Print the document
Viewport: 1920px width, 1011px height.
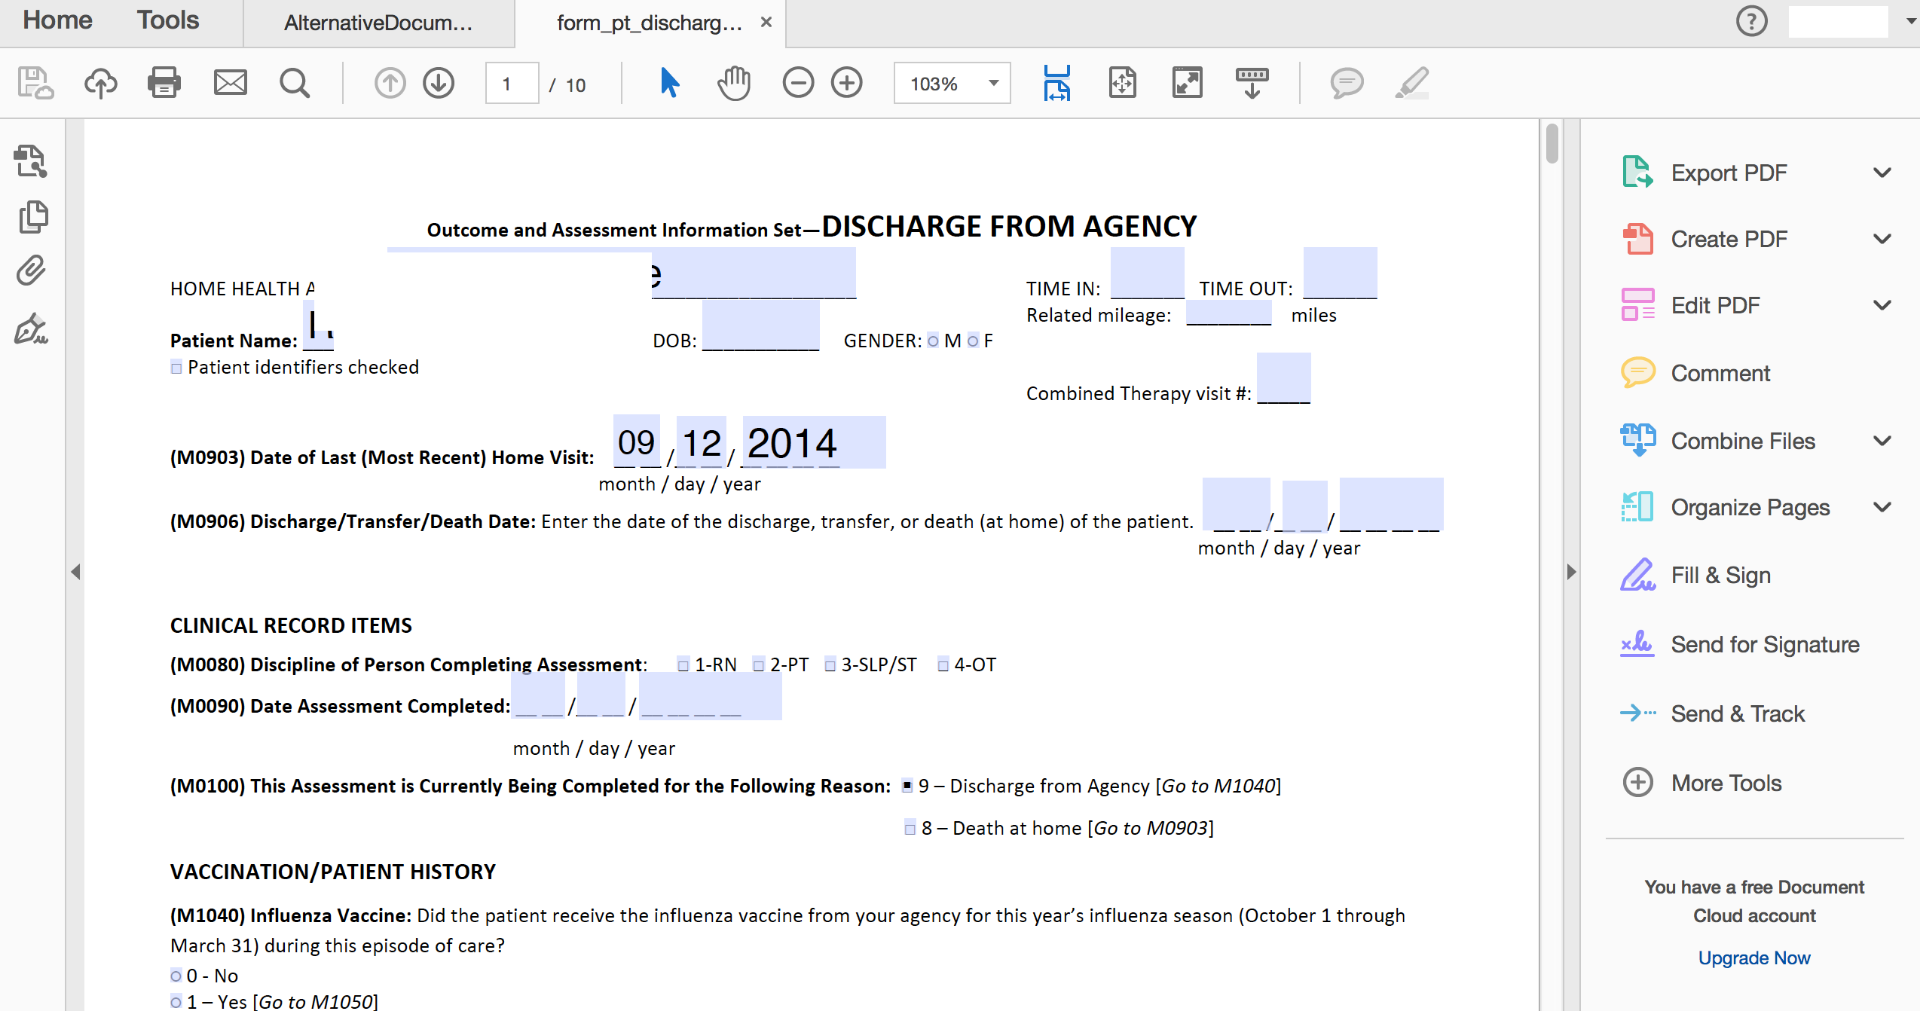[x=164, y=83]
